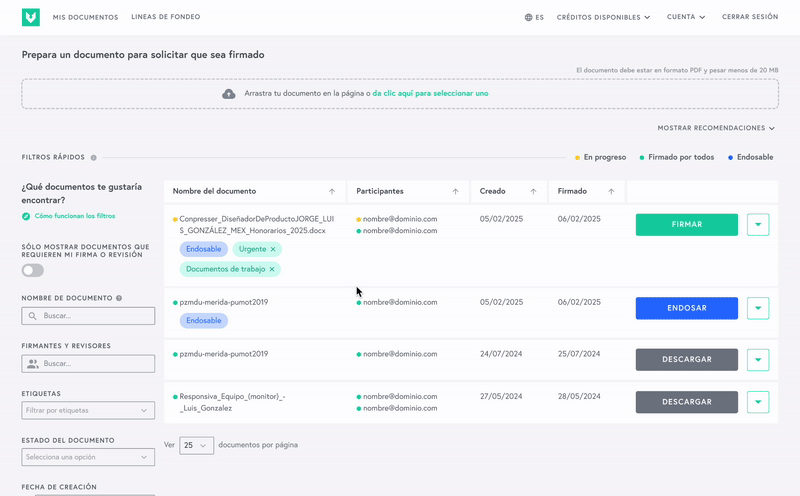This screenshot has height=496, width=800.
Task: Remove the Urgente tag via its x
Action: [x=273, y=249]
